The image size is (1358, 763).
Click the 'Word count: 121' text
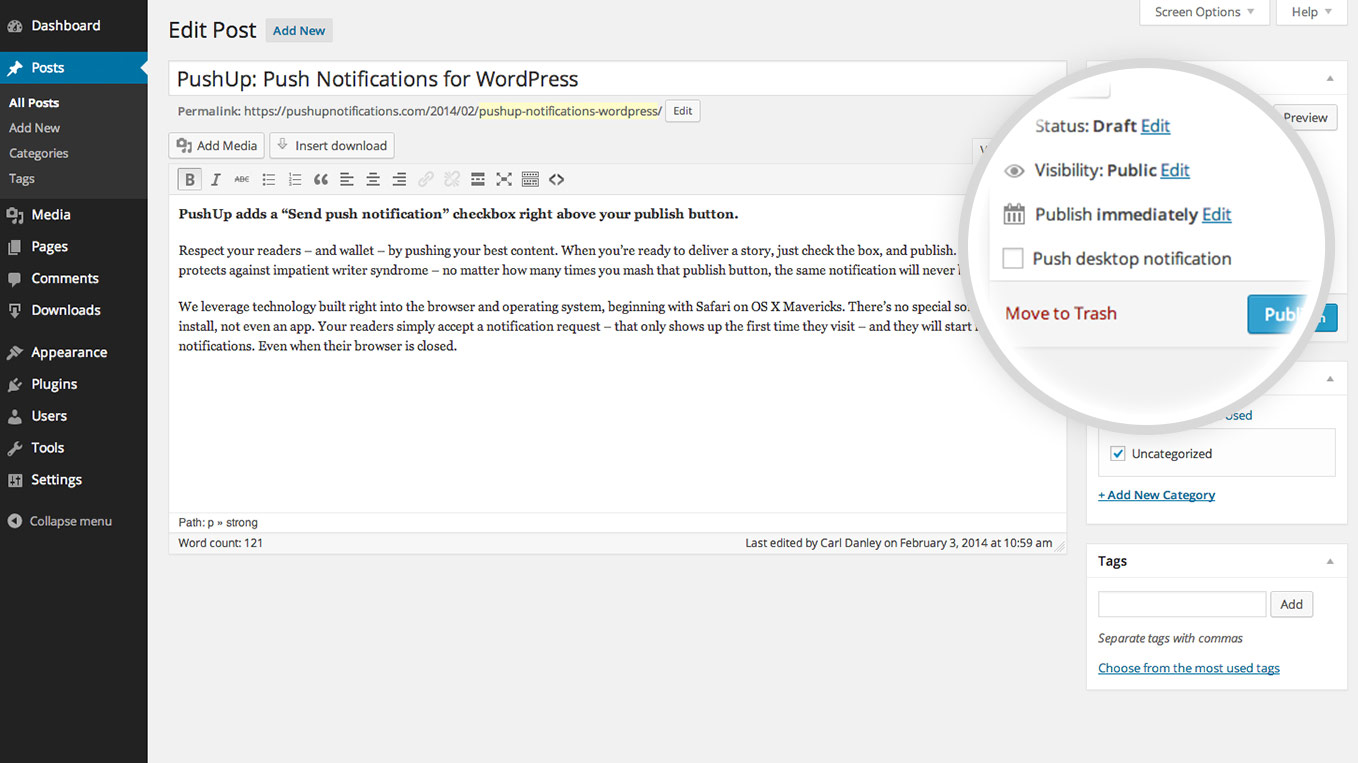(x=221, y=543)
